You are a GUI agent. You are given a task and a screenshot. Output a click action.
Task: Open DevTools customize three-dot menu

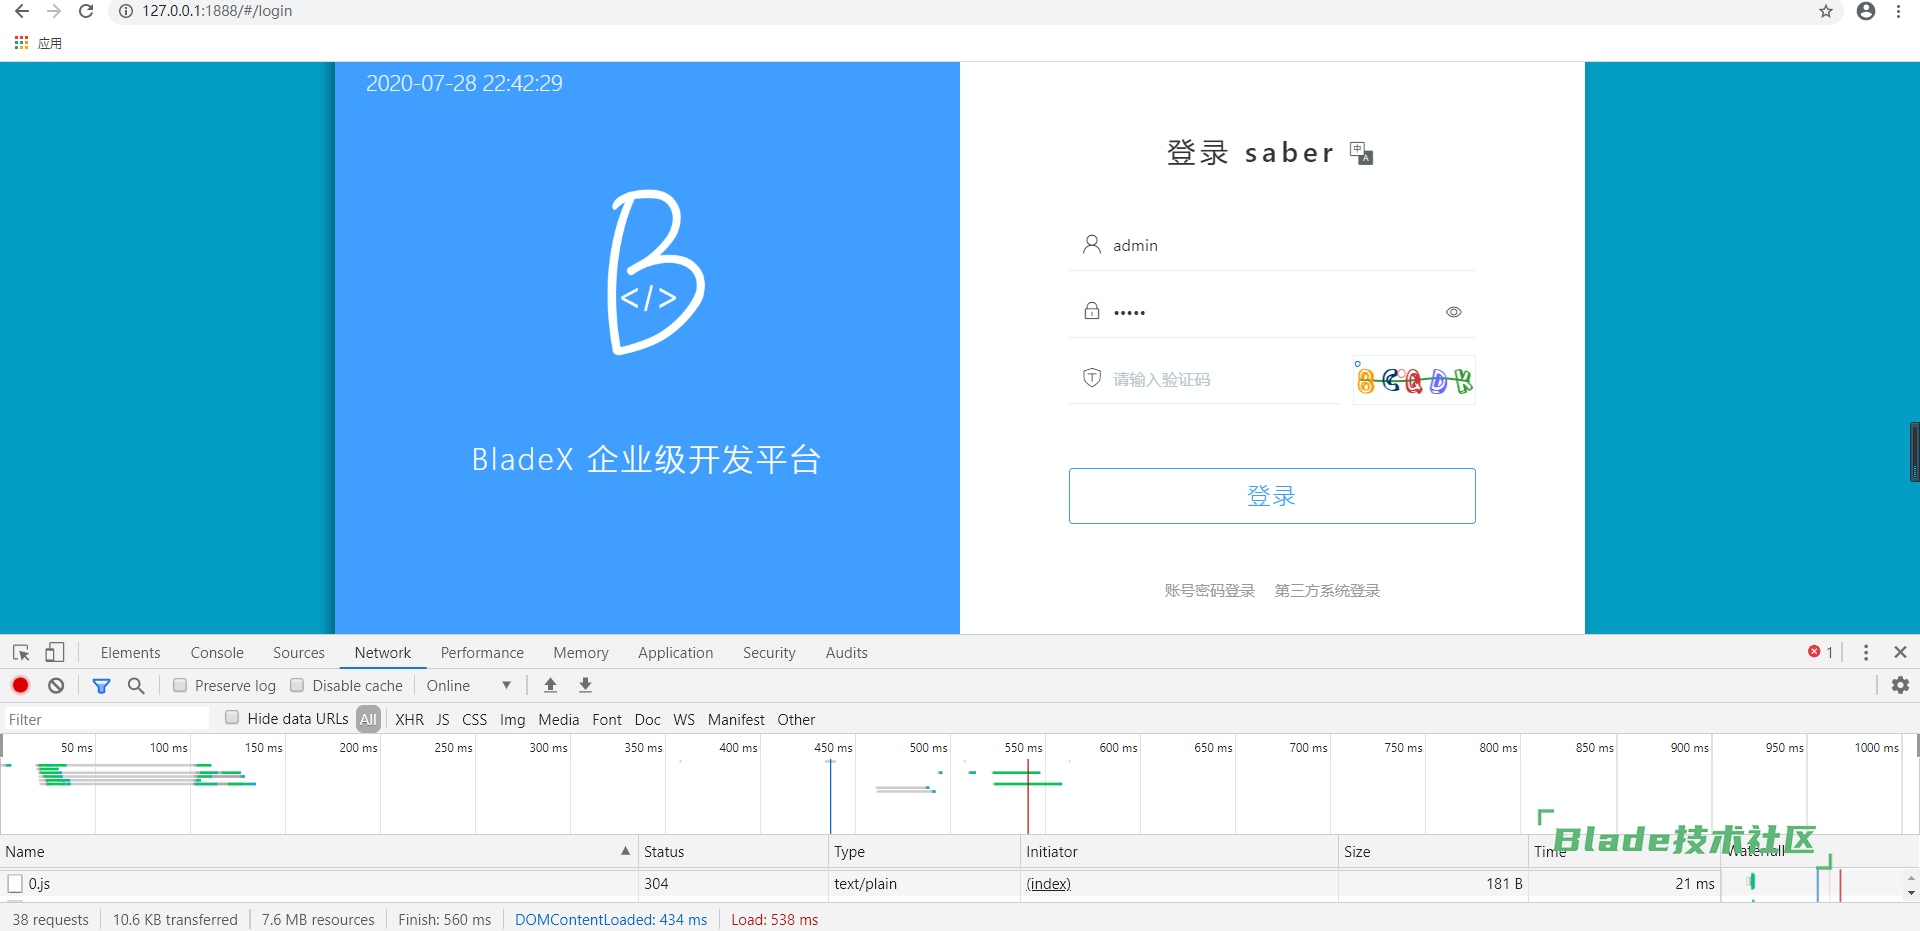point(1866,652)
